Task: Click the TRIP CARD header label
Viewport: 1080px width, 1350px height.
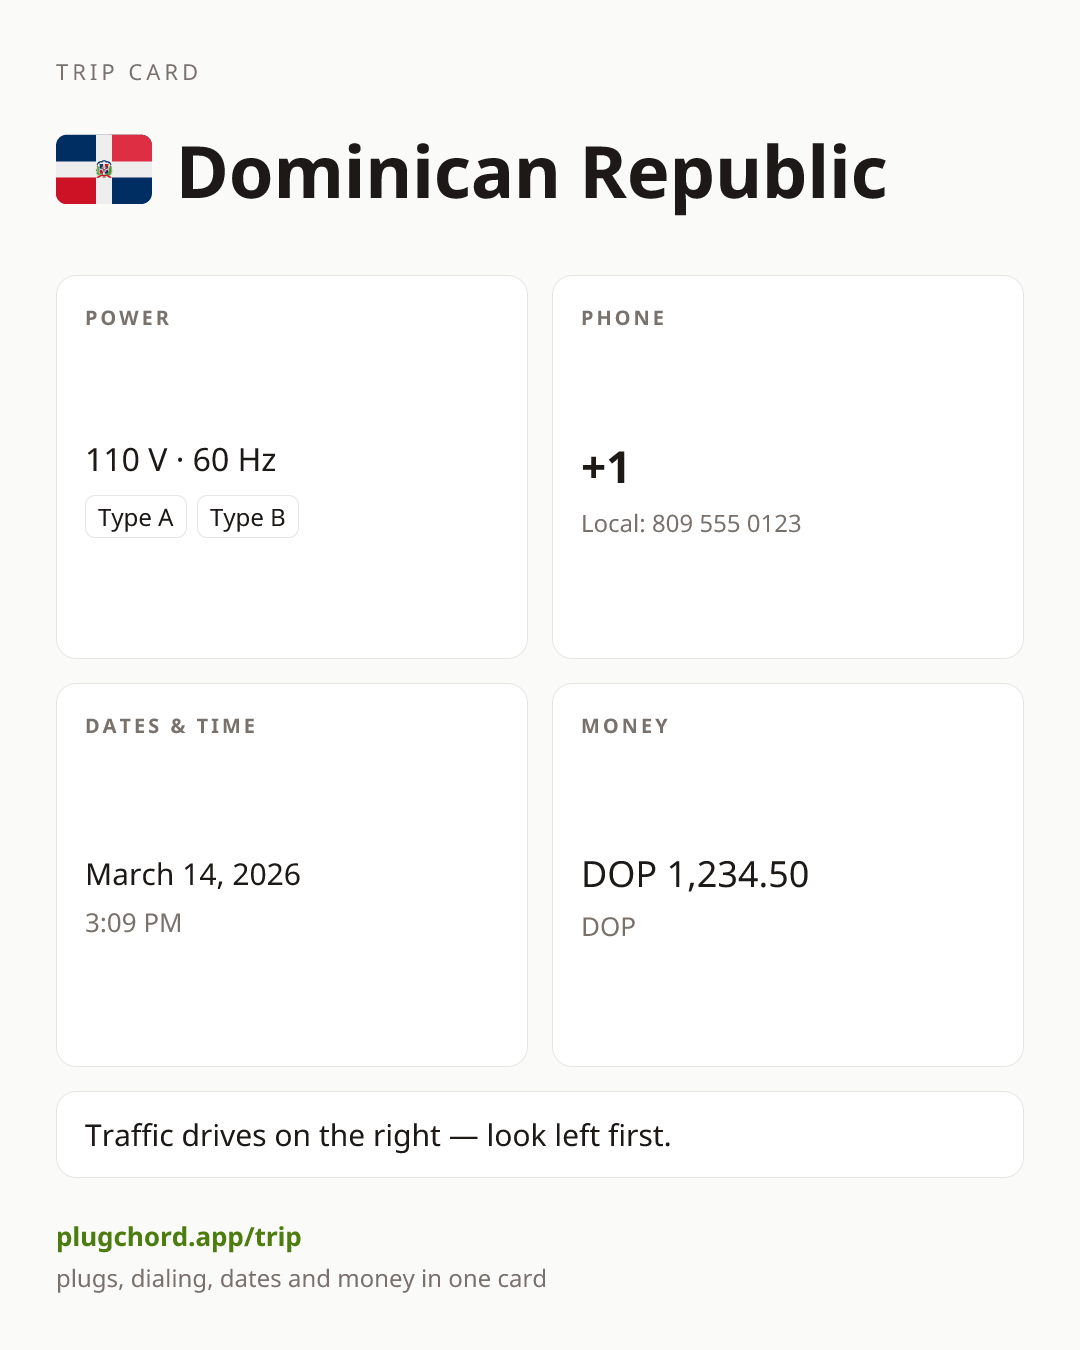Action: pos(128,72)
